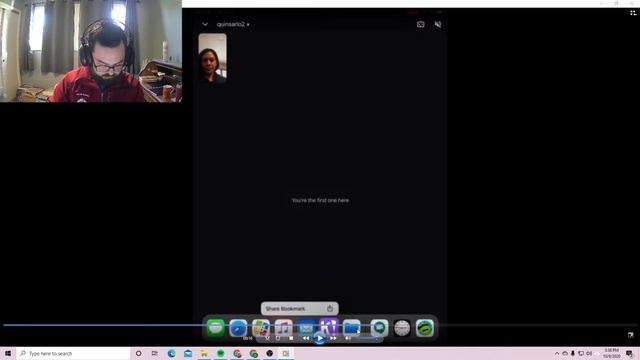The image size is (640, 360).
Task: Open the system tray volume icon
Action: click(x=589, y=353)
